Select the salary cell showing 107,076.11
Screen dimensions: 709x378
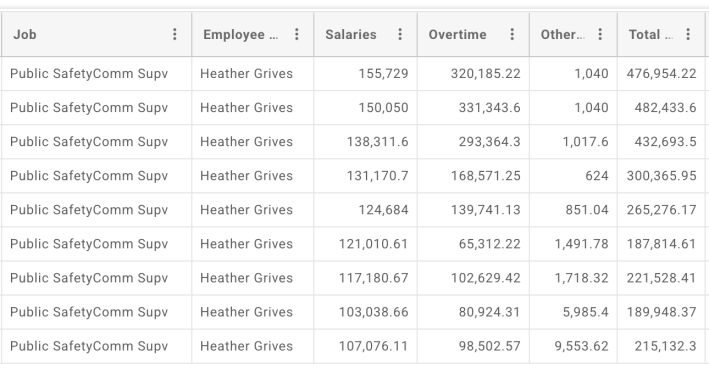(366, 346)
